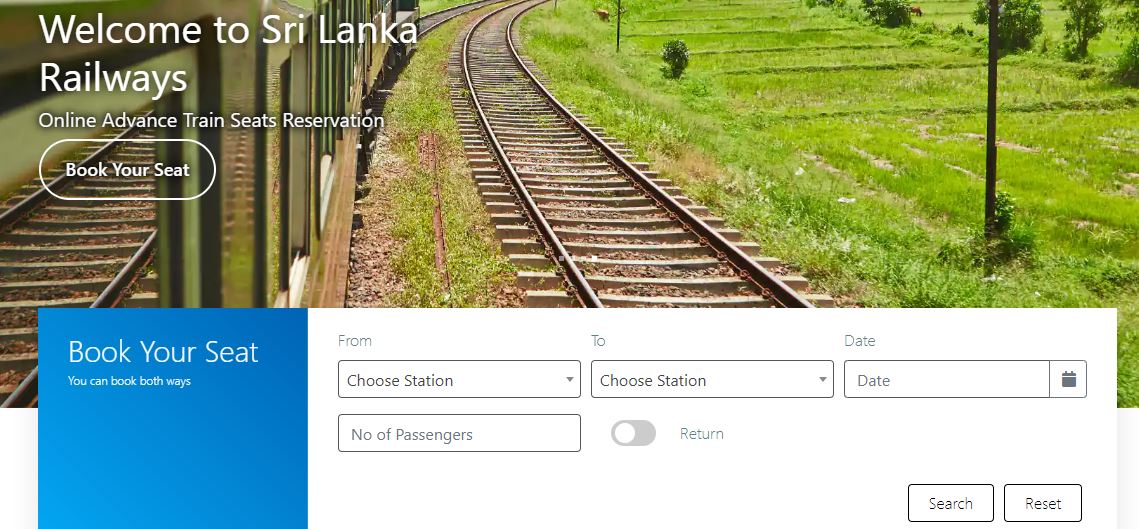
Task: Expand the To Choose Station dropdown
Action: [x=712, y=379]
